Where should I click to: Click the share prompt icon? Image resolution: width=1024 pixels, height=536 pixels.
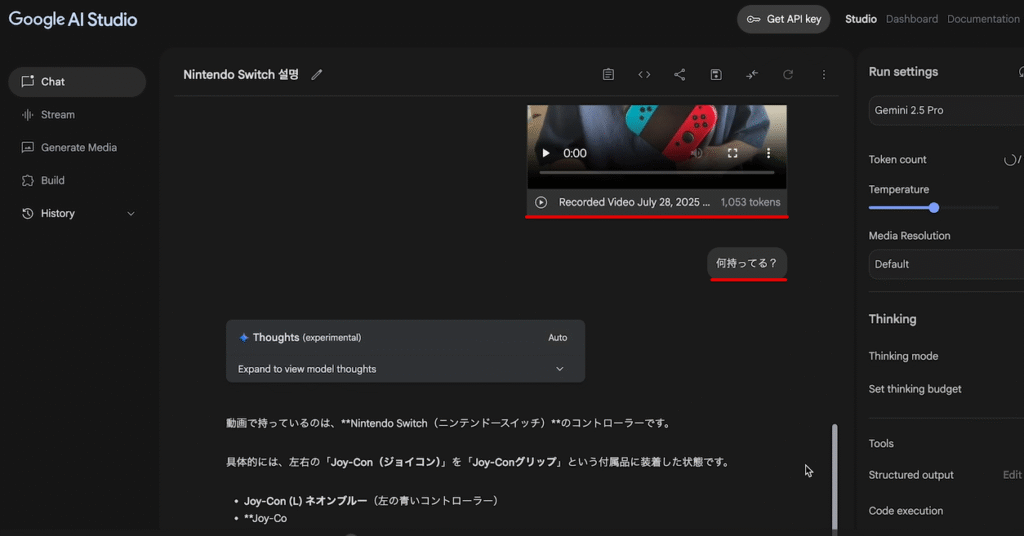pyautogui.click(x=680, y=74)
